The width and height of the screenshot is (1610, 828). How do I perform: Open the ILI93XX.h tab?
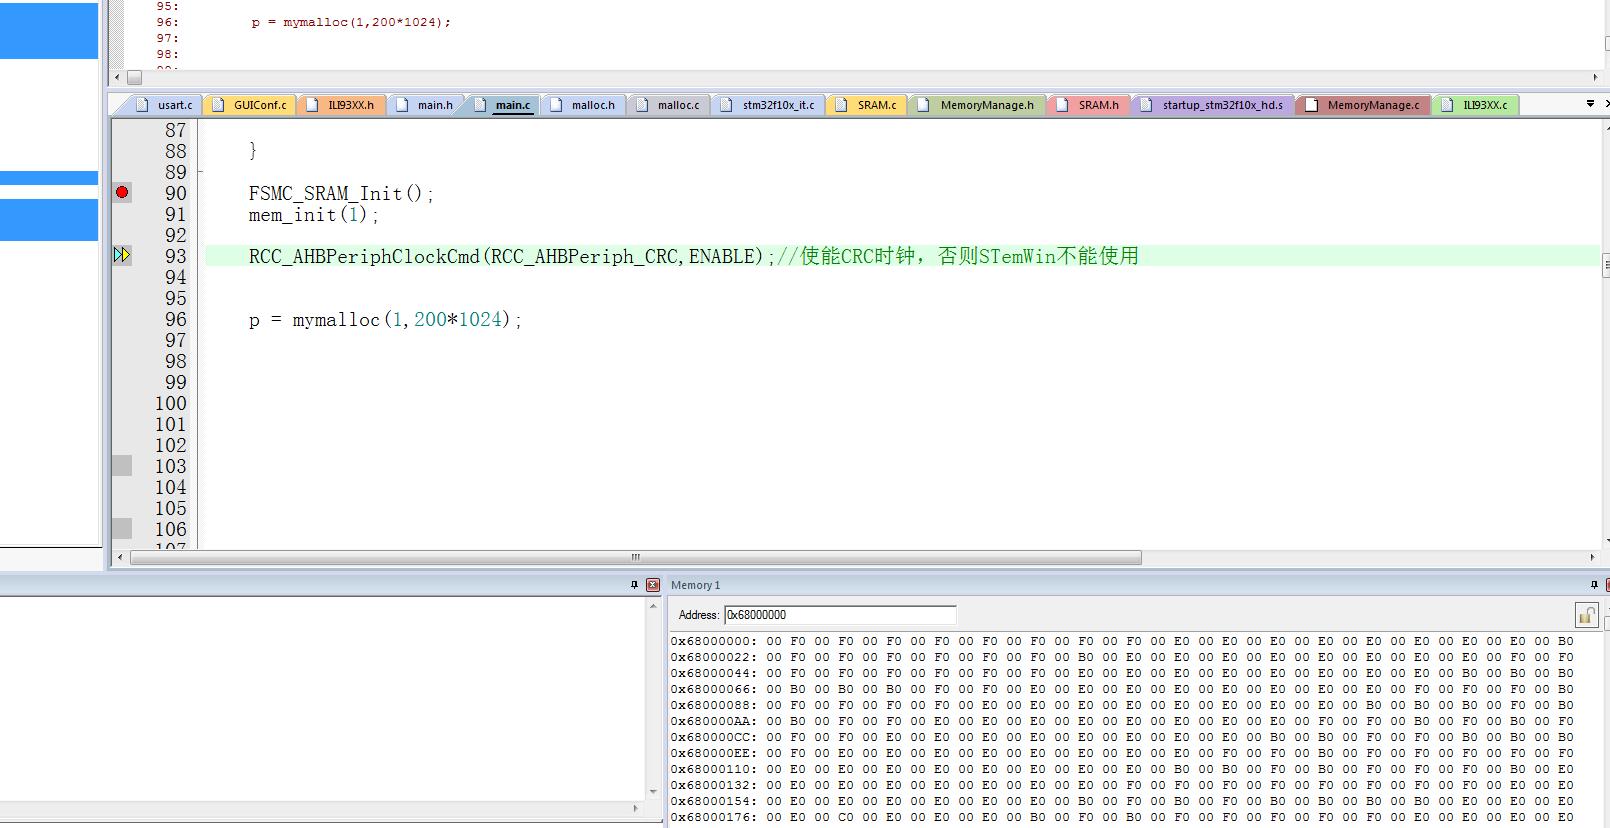point(341,105)
